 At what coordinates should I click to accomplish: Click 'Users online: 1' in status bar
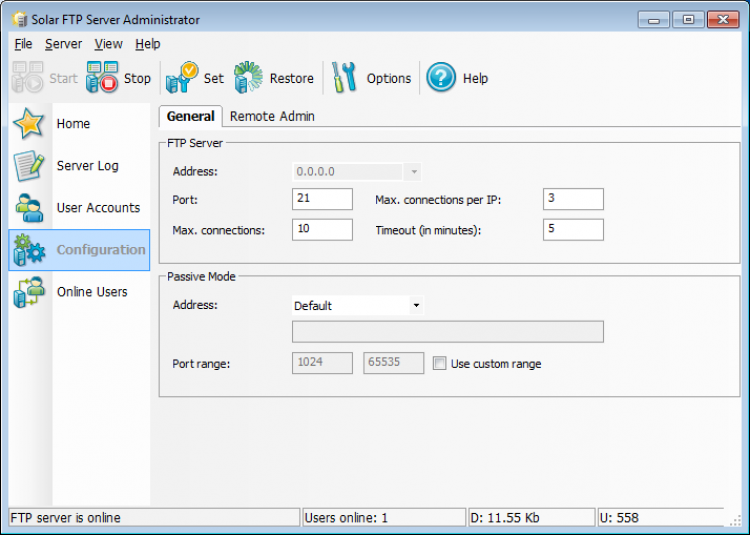point(346,518)
